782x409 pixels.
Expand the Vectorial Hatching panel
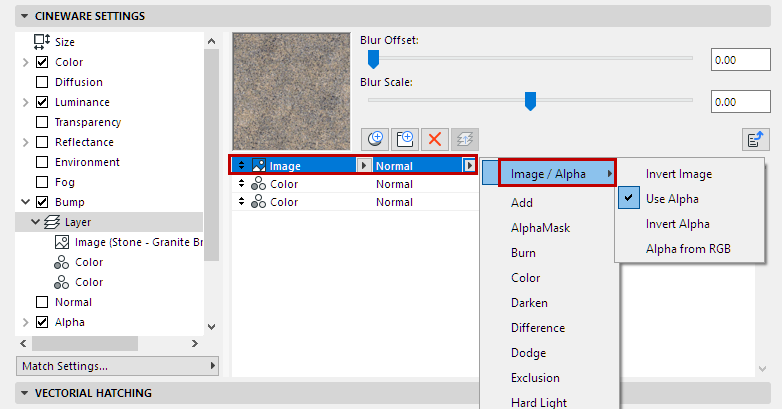click(x=24, y=393)
